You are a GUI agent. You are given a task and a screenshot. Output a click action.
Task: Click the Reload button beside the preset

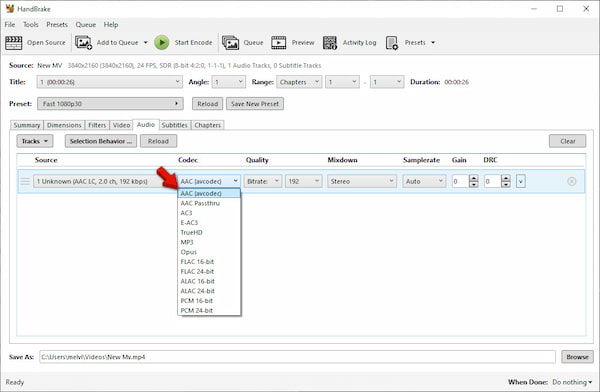[x=207, y=104]
